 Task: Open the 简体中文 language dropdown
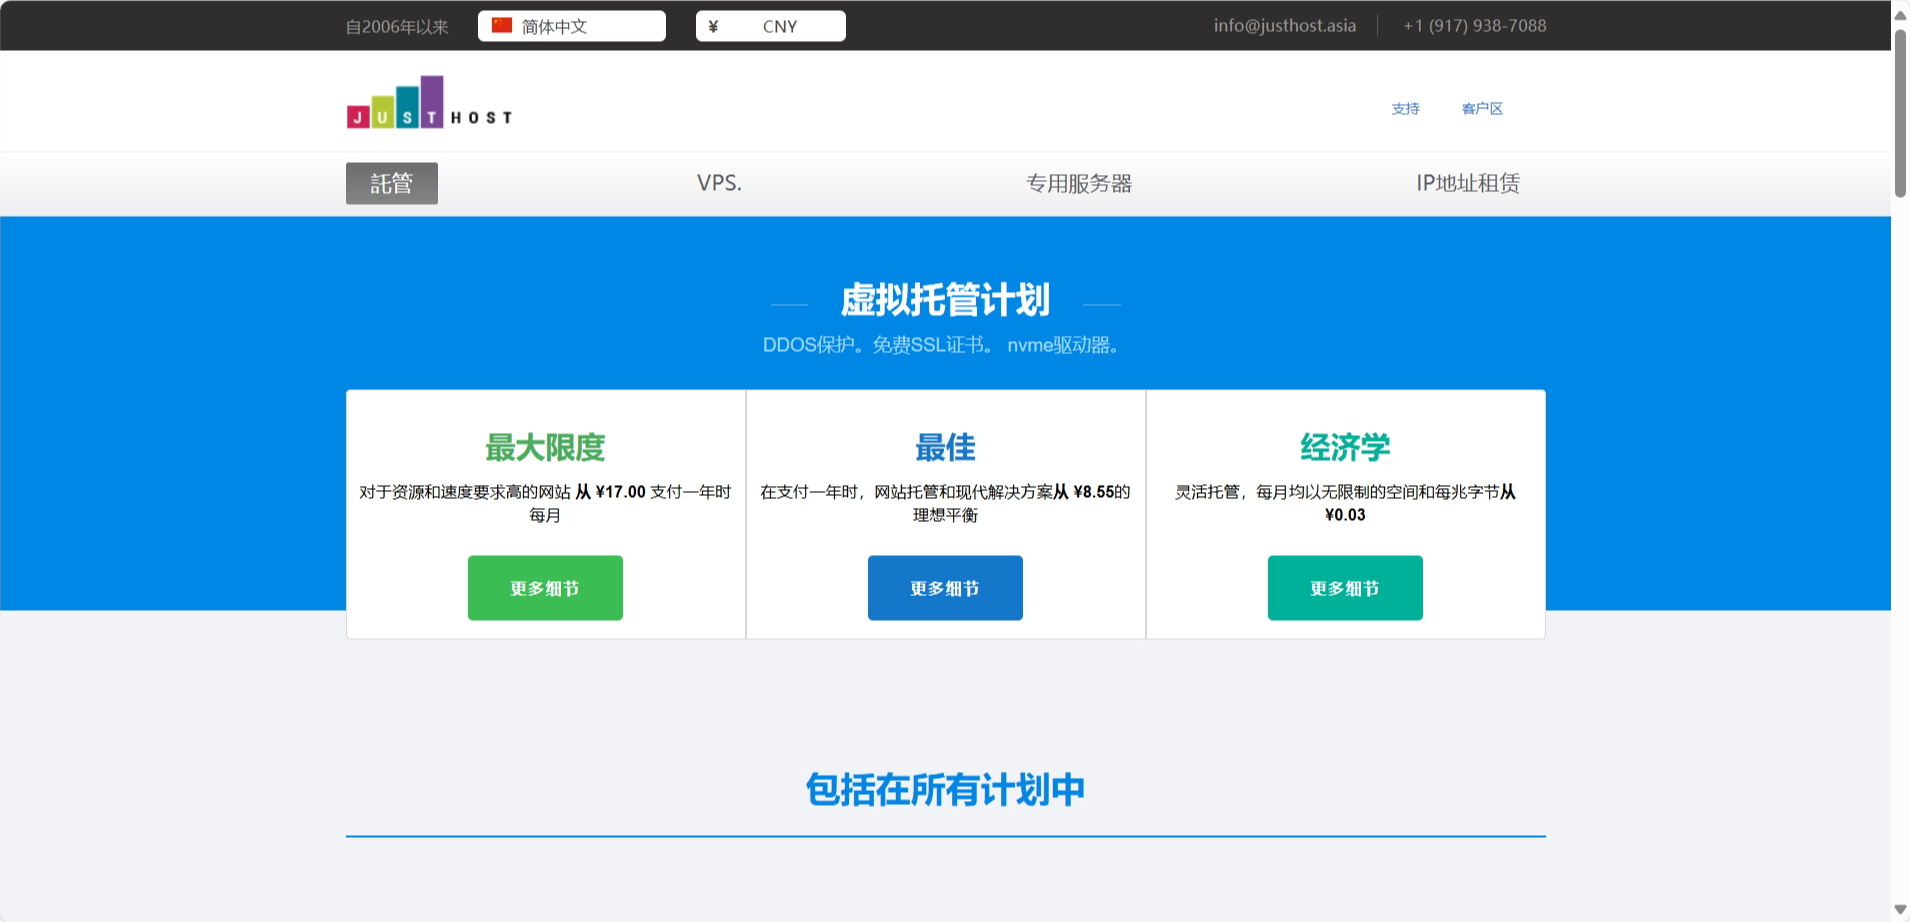click(571, 25)
